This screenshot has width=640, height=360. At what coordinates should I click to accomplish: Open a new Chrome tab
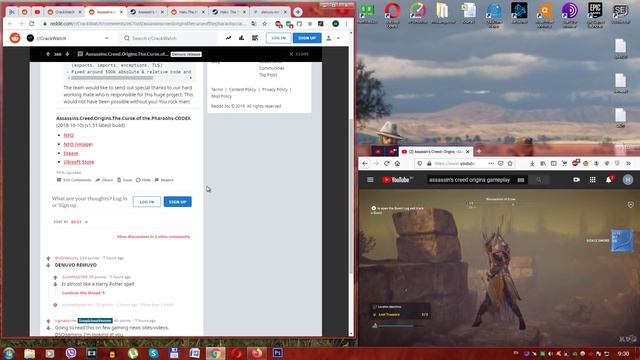pyautogui.click(x=298, y=12)
